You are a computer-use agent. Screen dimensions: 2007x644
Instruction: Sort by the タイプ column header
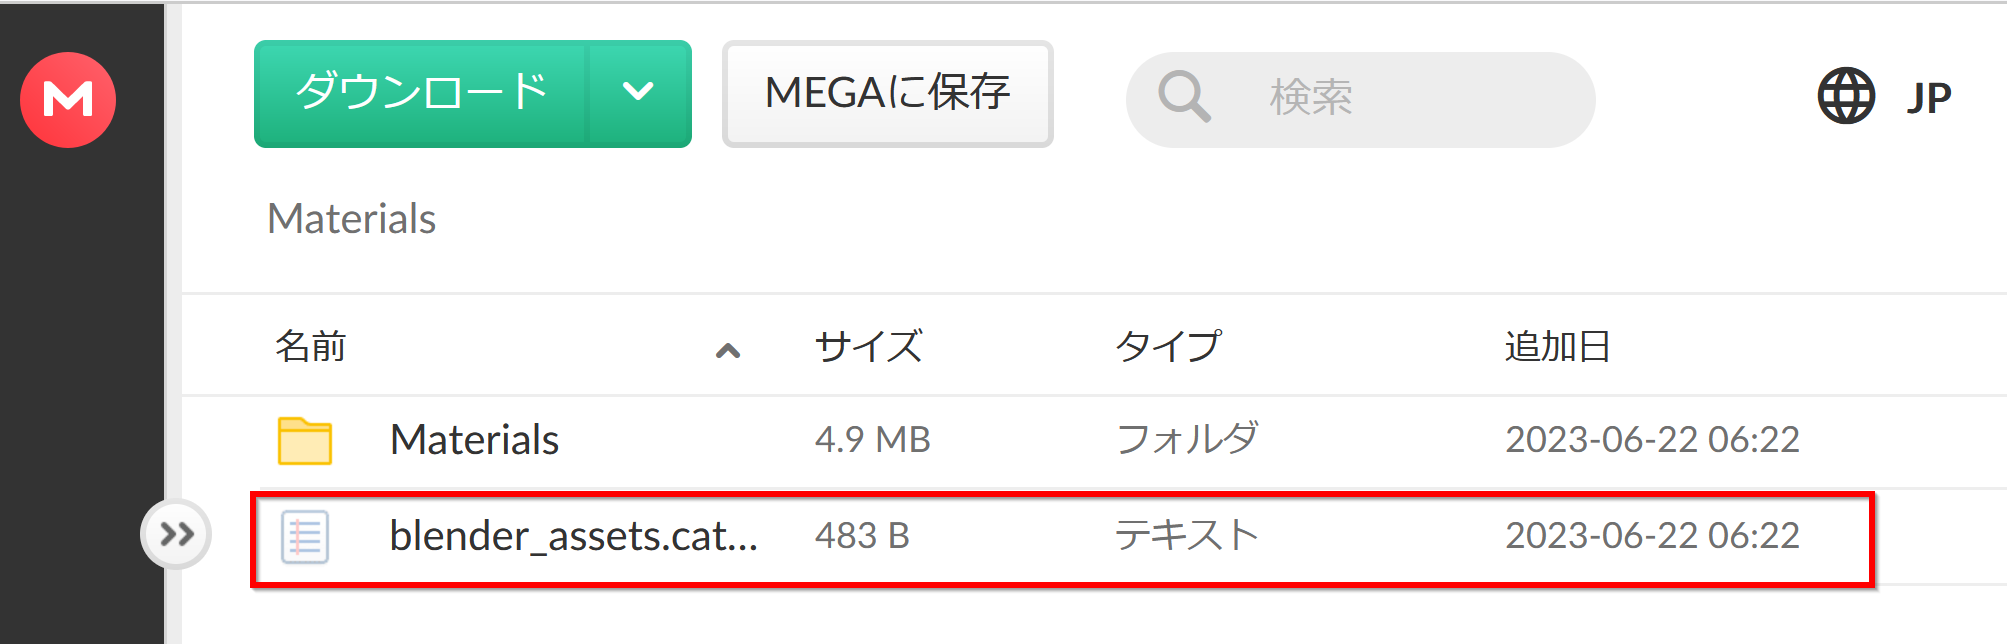(1168, 346)
